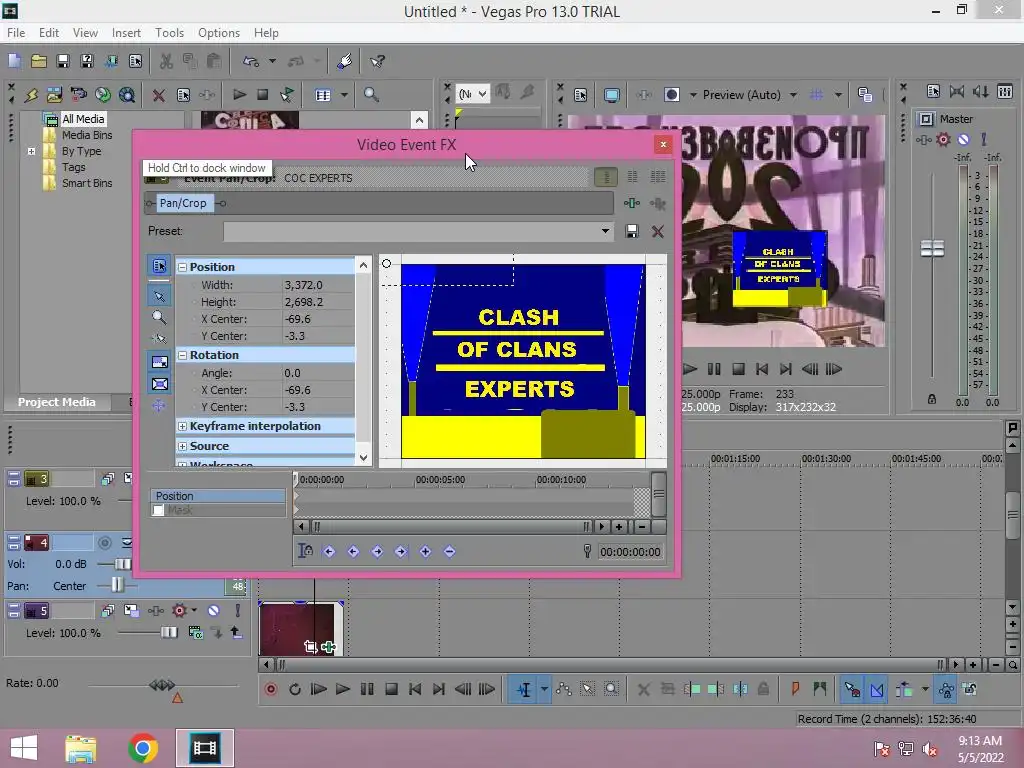Toggle Enable Snapping in the Pan/Crop sidebar
1024x768 pixels.
159,339
